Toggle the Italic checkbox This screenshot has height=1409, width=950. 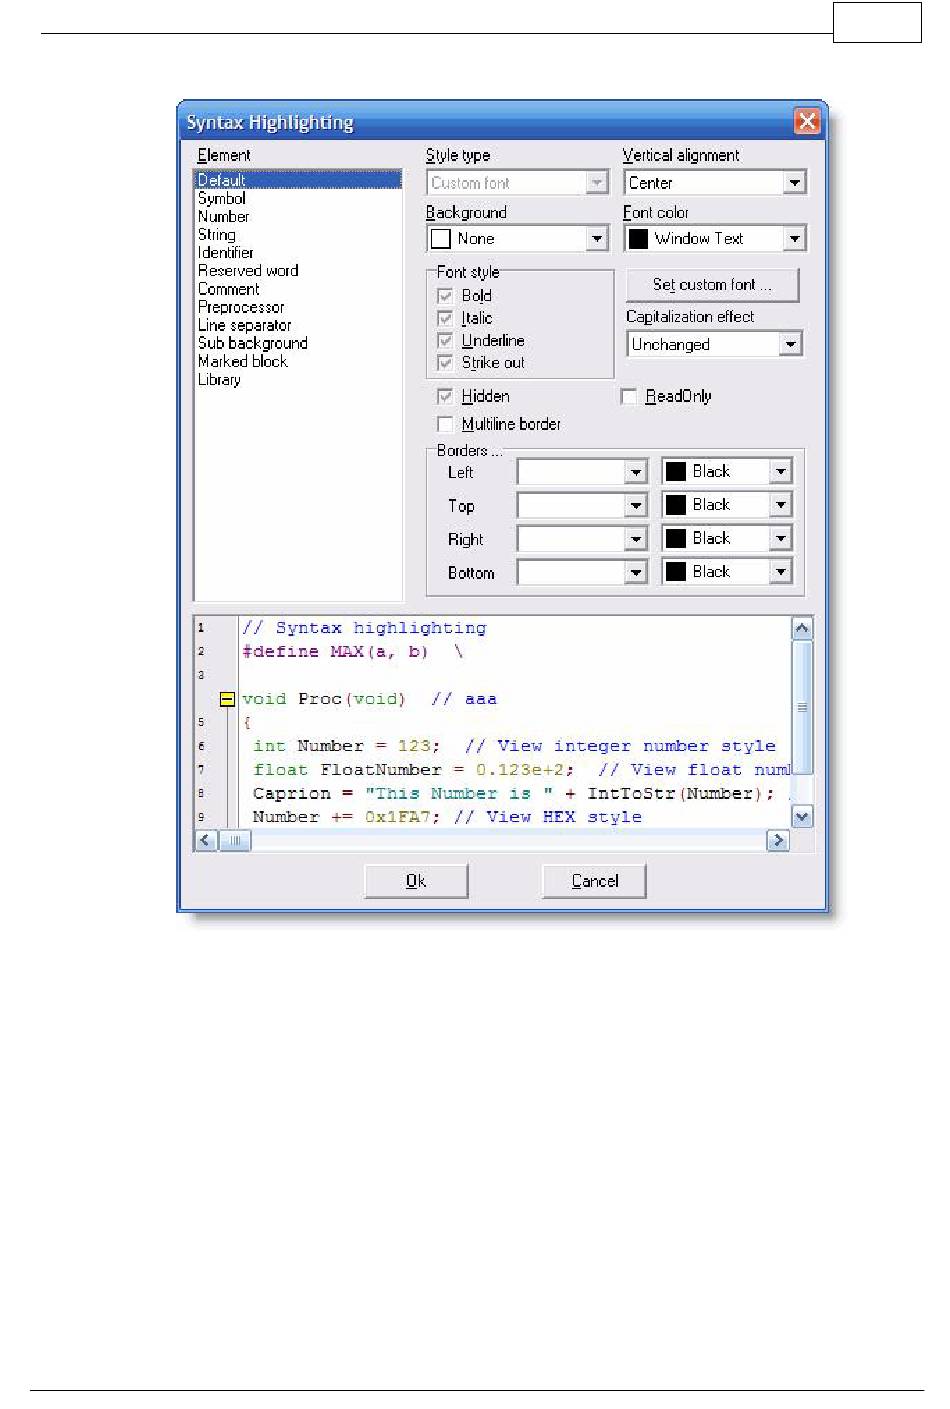pyautogui.click(x=445, y=318)
